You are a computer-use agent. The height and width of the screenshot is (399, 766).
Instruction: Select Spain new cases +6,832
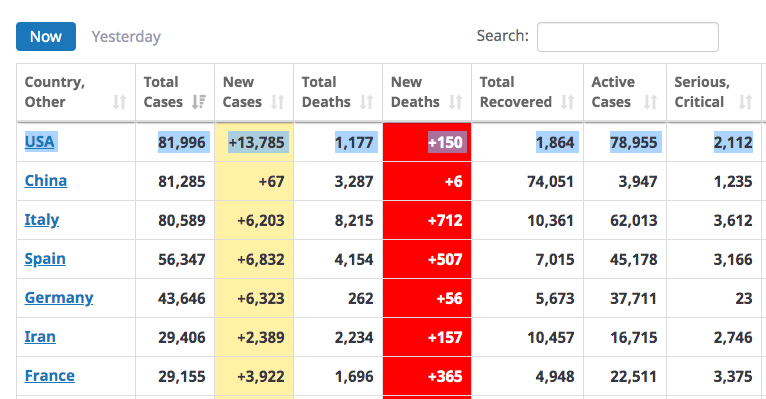point(261,259)
